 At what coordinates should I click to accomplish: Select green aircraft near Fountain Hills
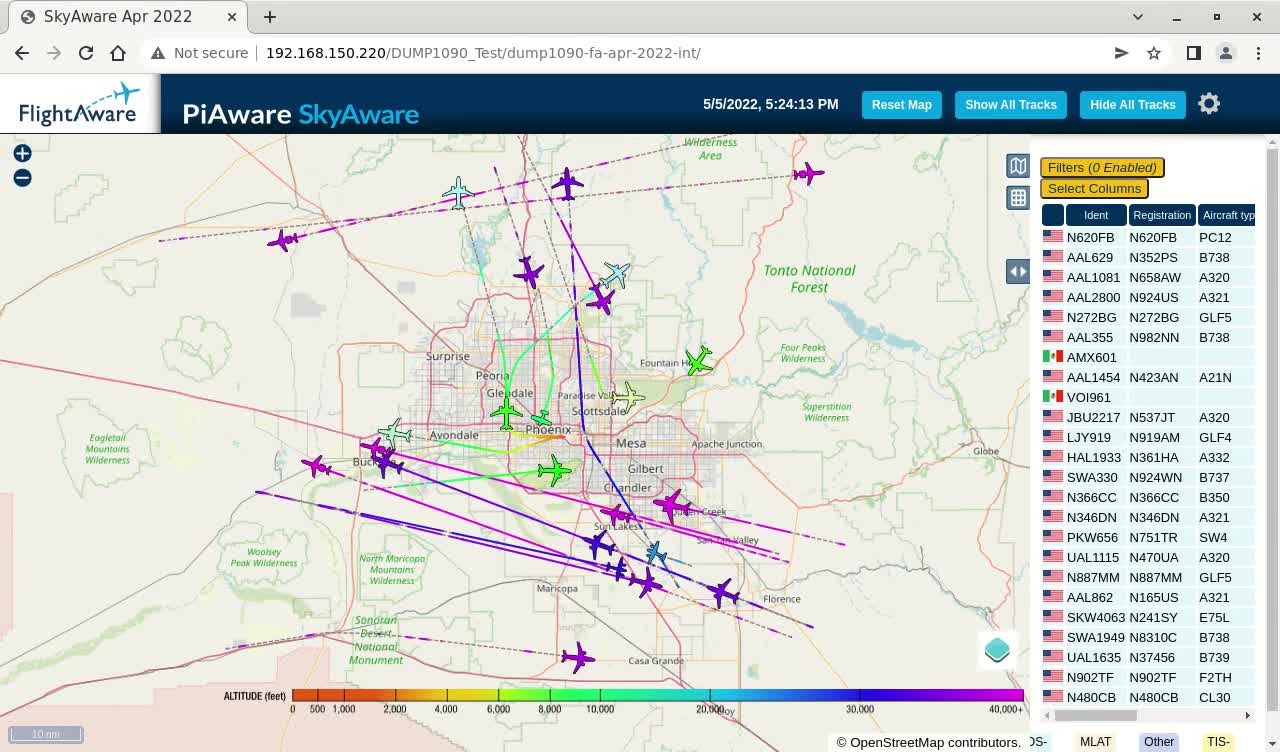point(698,361)
